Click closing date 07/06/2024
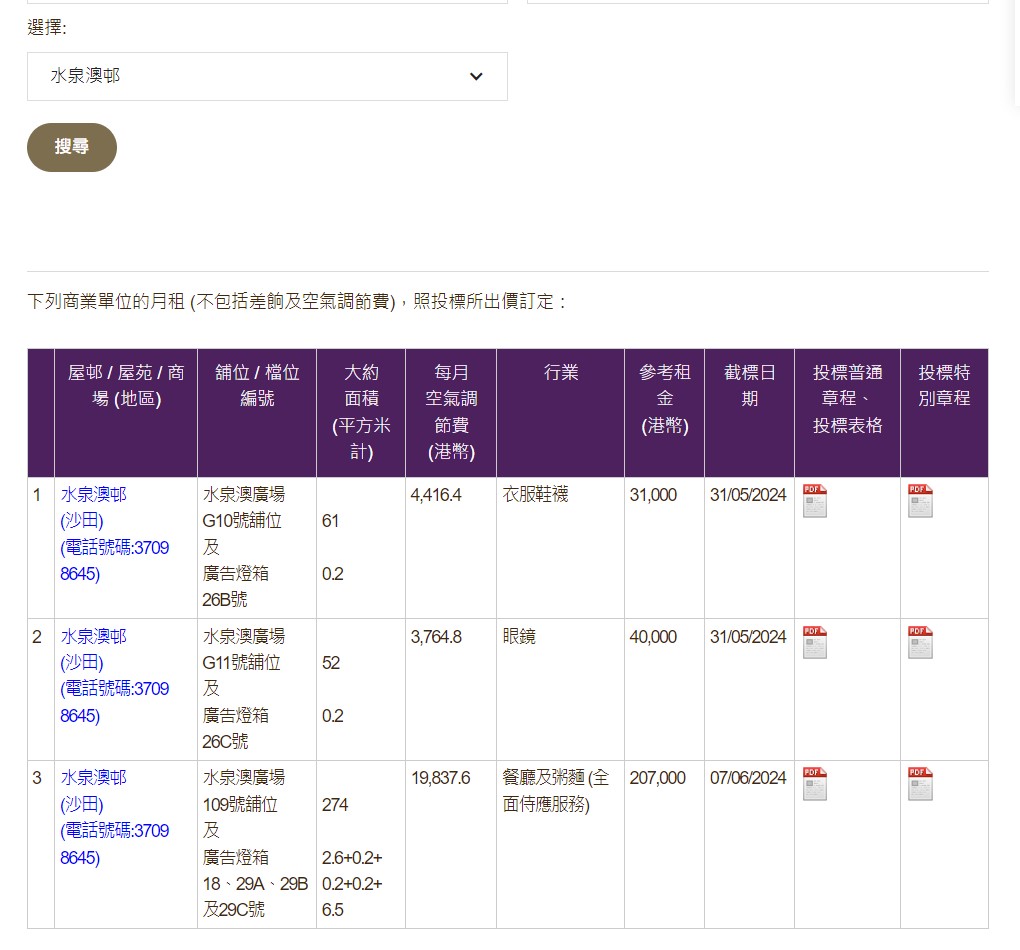Viewport: 1020px width, 950px height. [x=748, y=778]
